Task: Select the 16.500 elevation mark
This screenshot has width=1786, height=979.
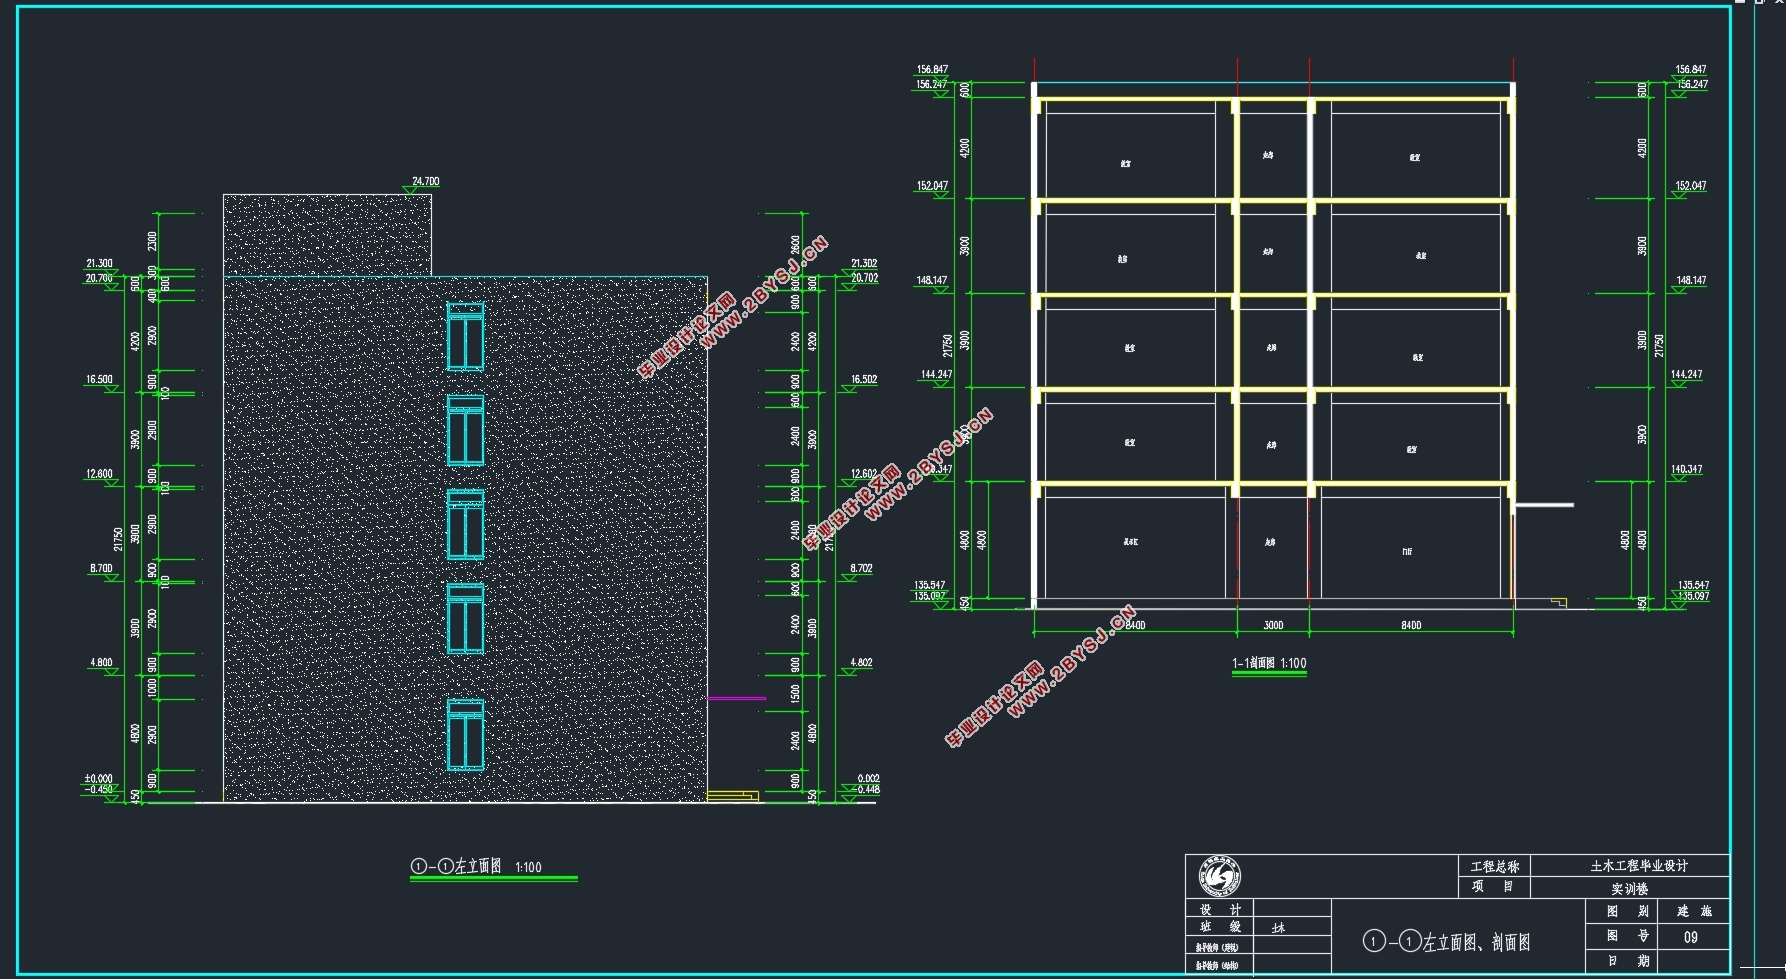Action: click(x=99, y=379)
